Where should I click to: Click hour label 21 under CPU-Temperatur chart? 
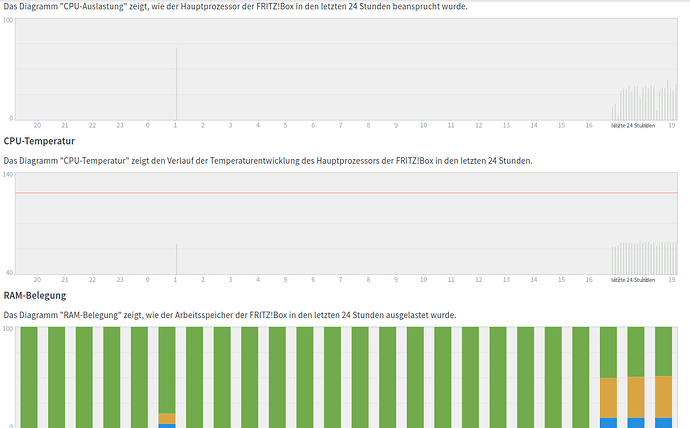click(x=65, y=280)
